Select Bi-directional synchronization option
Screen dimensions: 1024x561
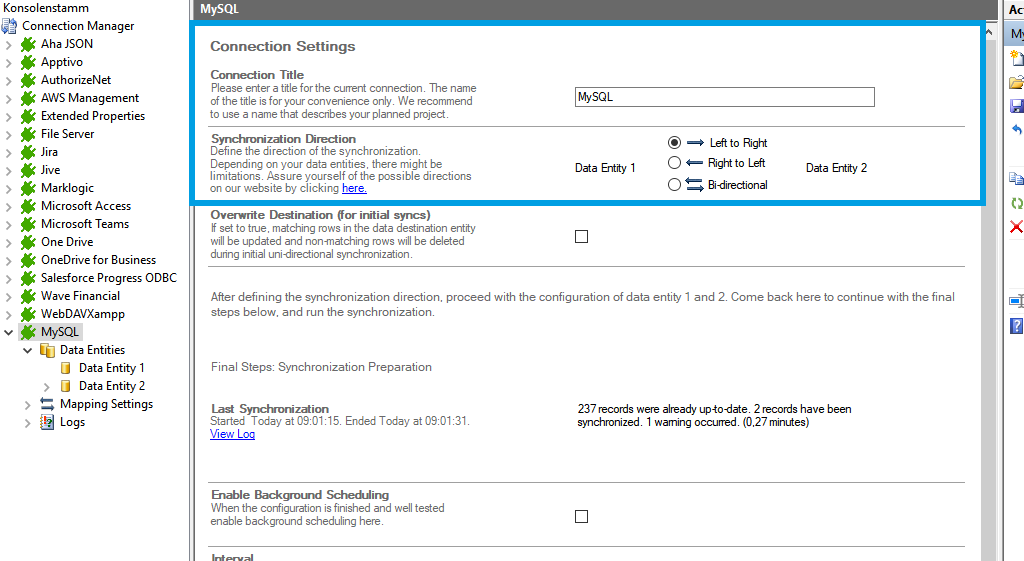[x=674, y=185]
